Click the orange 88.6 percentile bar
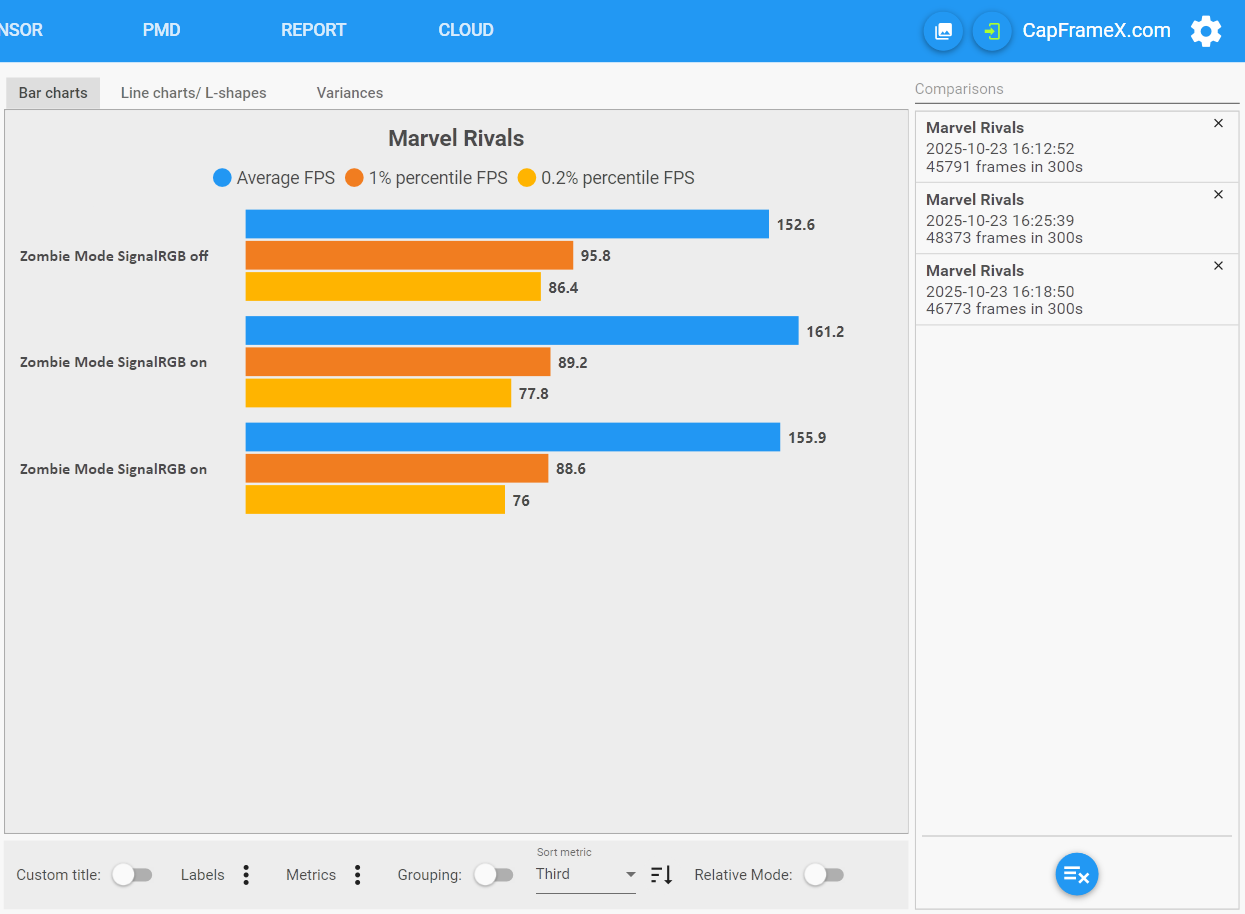 click(x=397, y=468)
